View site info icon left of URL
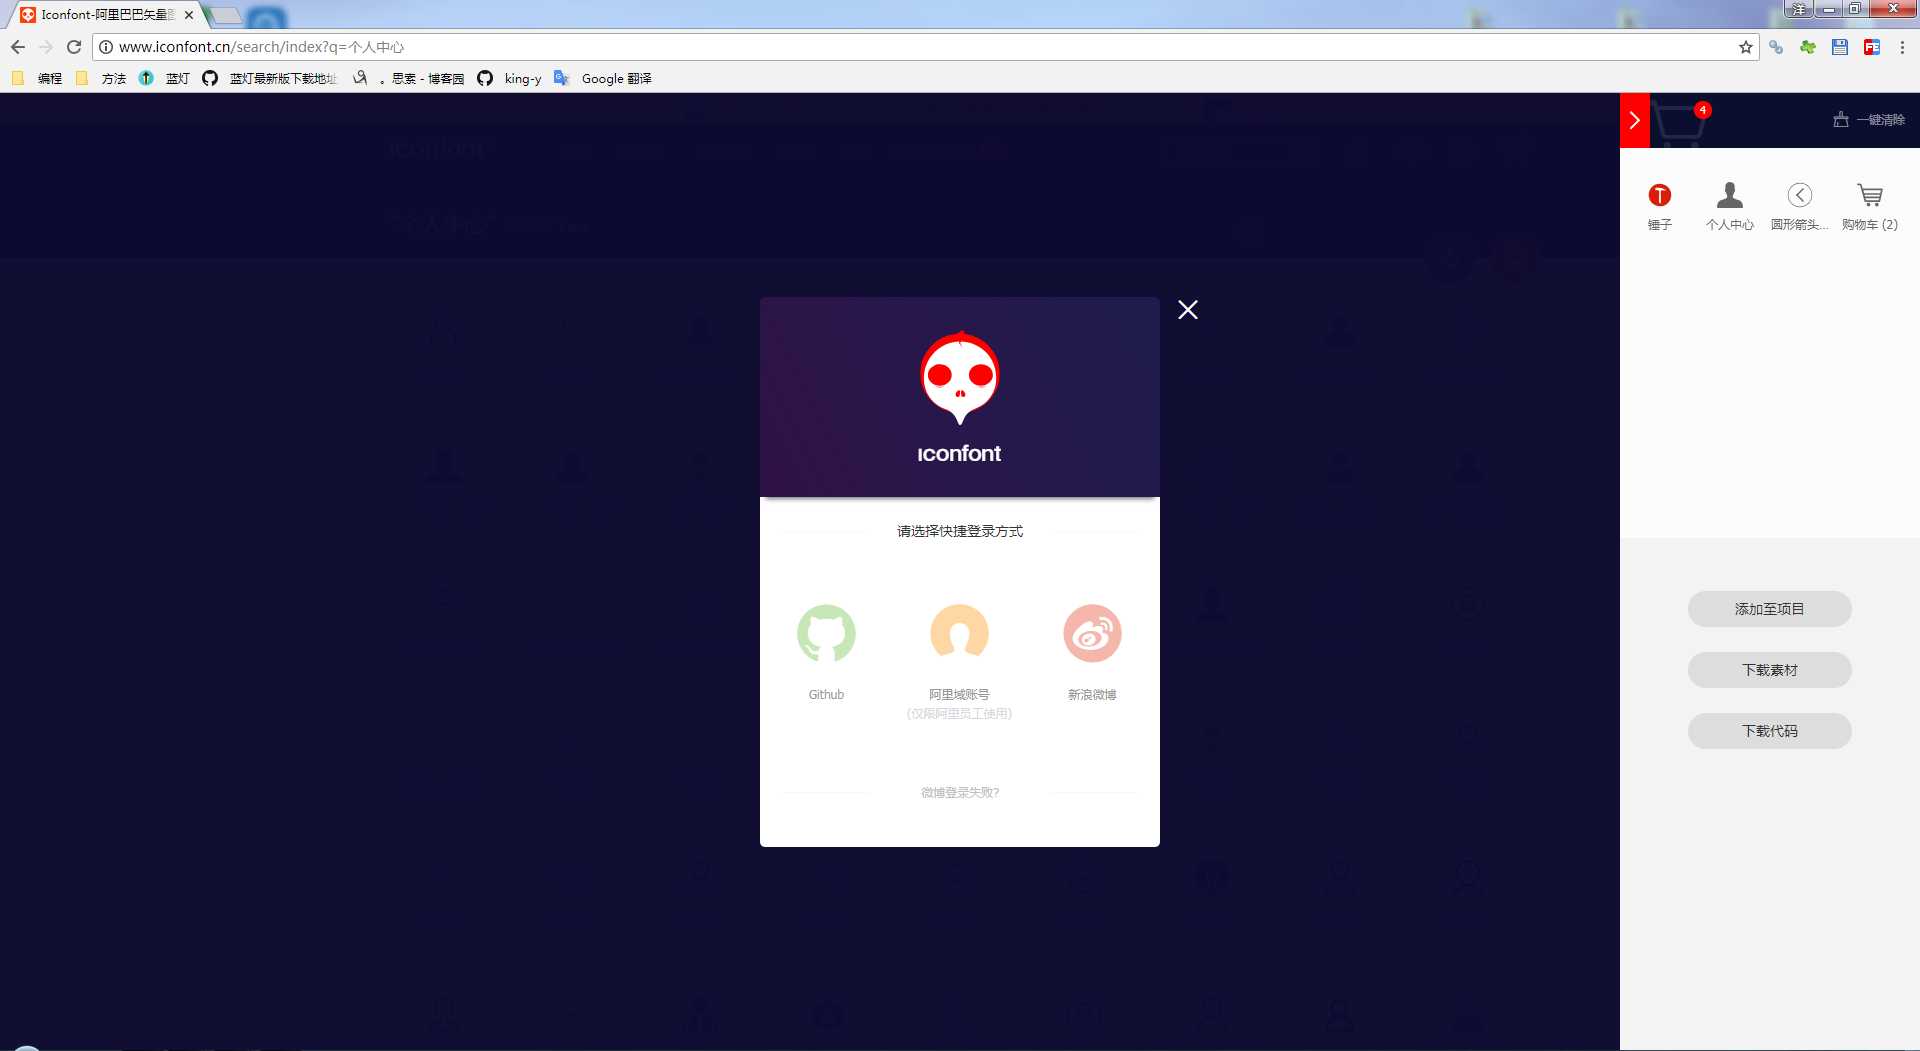Screen dimensions: 1920x1051 tap(106, 47)
